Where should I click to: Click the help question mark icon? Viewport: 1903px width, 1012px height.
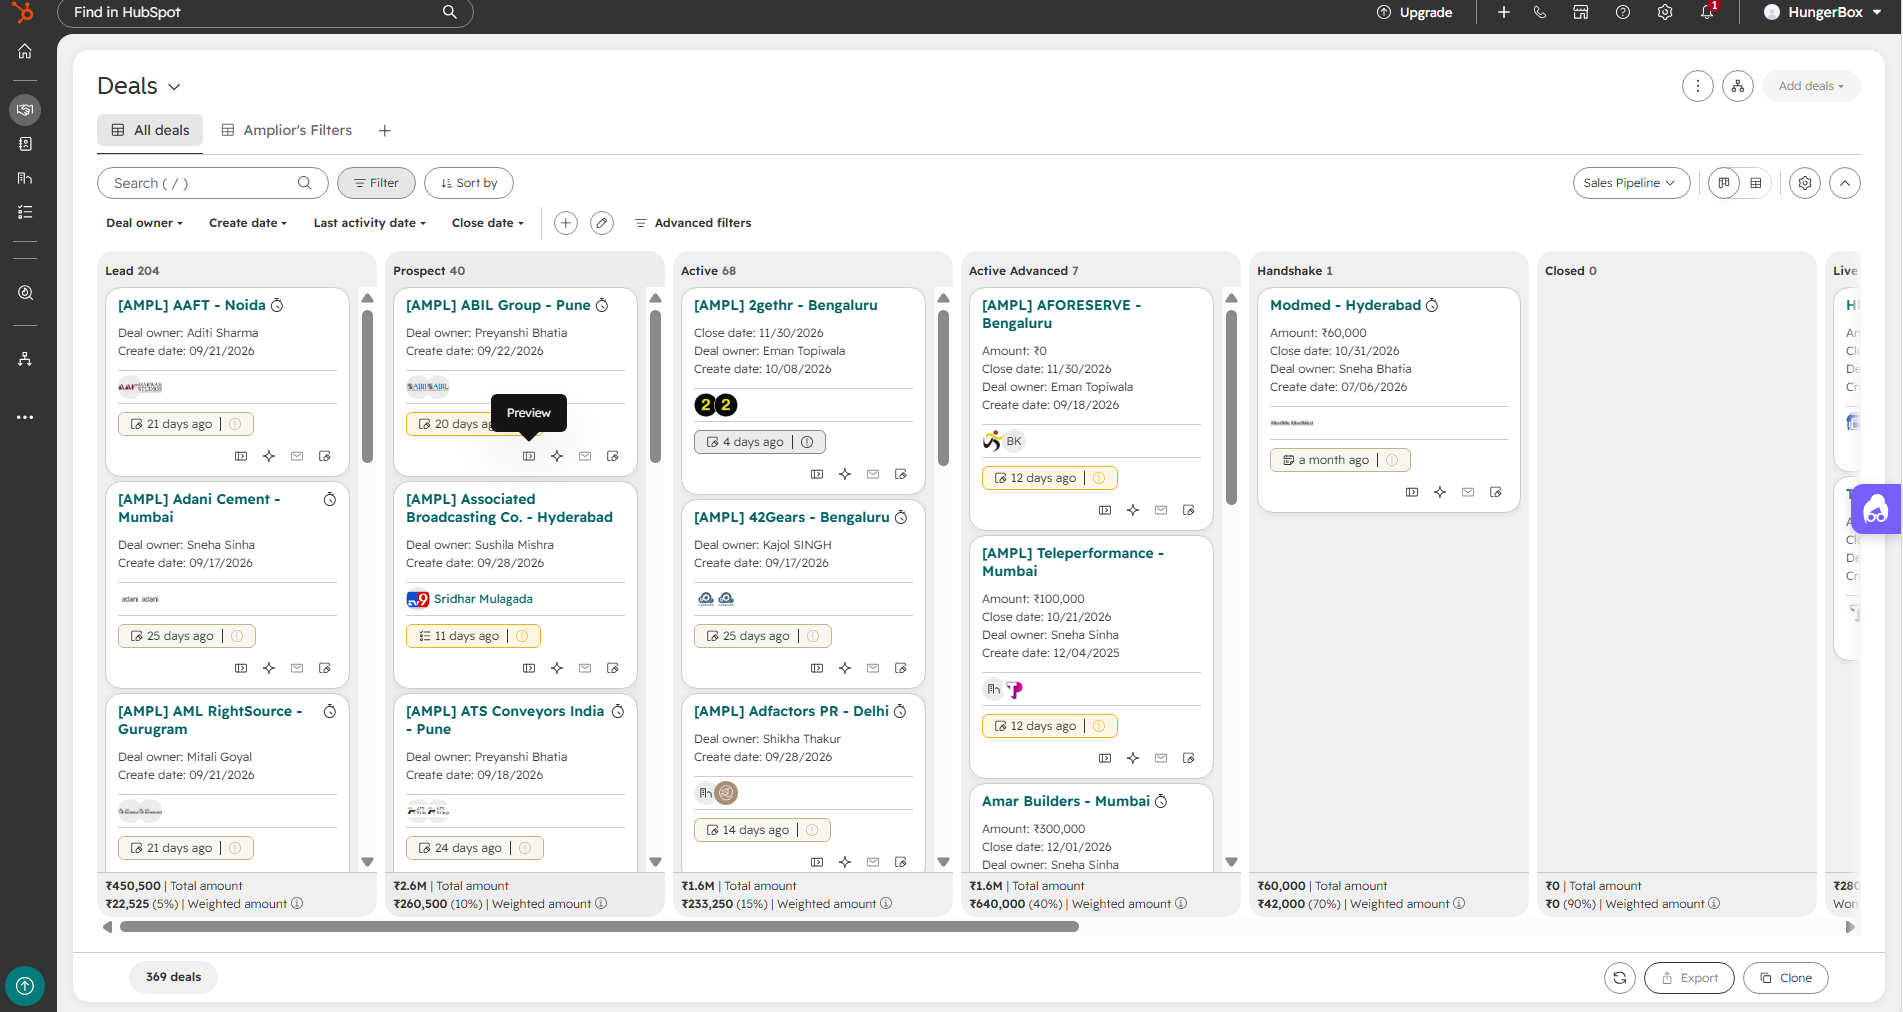tap(1623, 12)
